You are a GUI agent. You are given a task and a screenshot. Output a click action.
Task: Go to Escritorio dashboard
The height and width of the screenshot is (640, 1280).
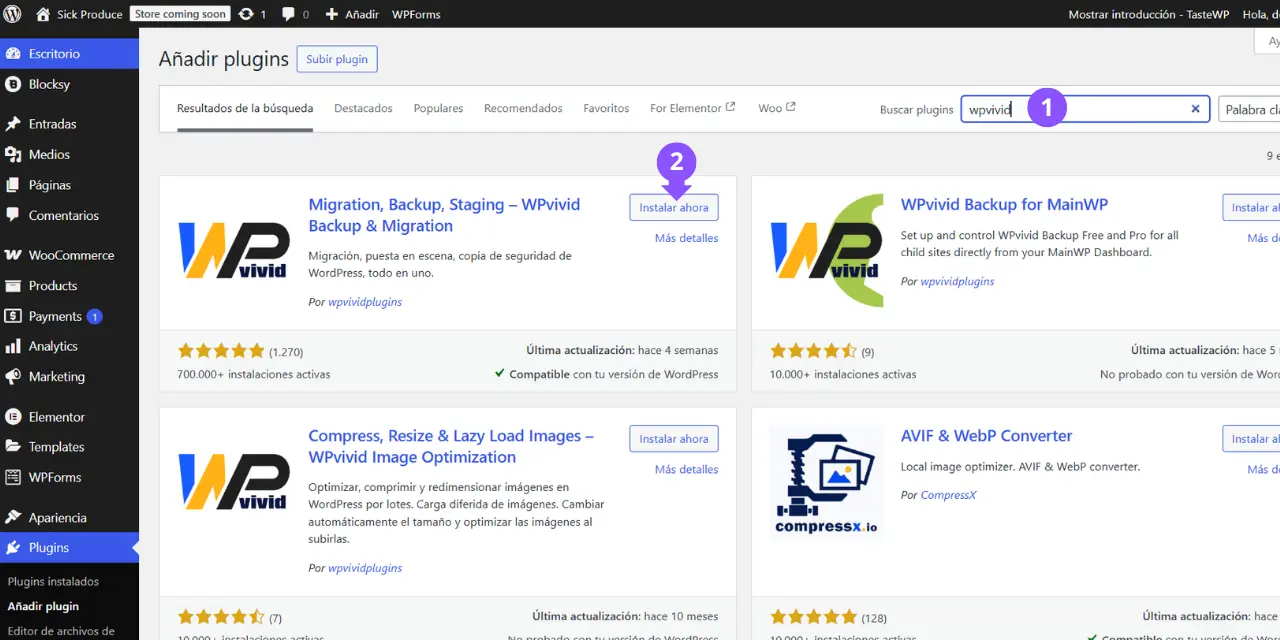[69, 53]
